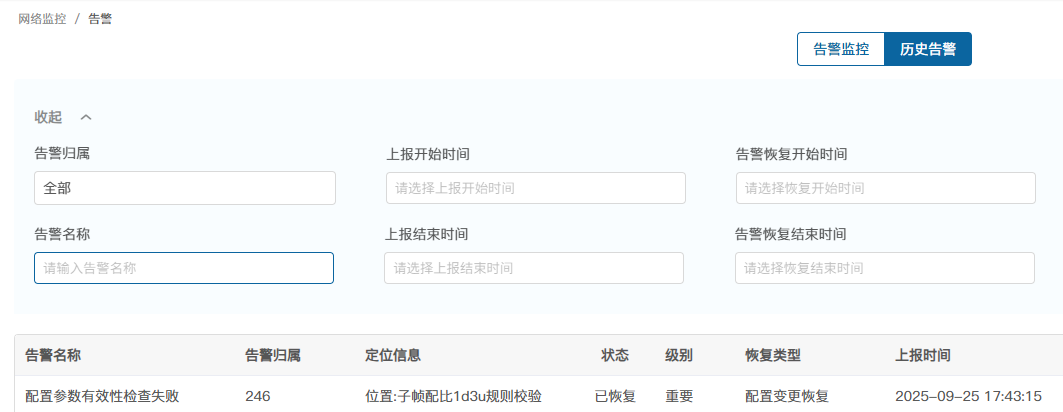Open the 告警归属 dropdown showing 全部
The height and width of the screenshot is (412, 1063).
(x=185, y=188)
